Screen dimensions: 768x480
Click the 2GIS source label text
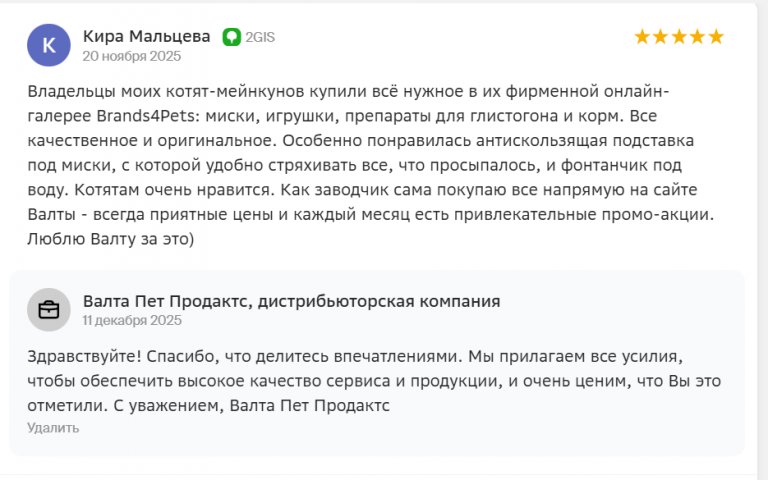click(260, 37)
